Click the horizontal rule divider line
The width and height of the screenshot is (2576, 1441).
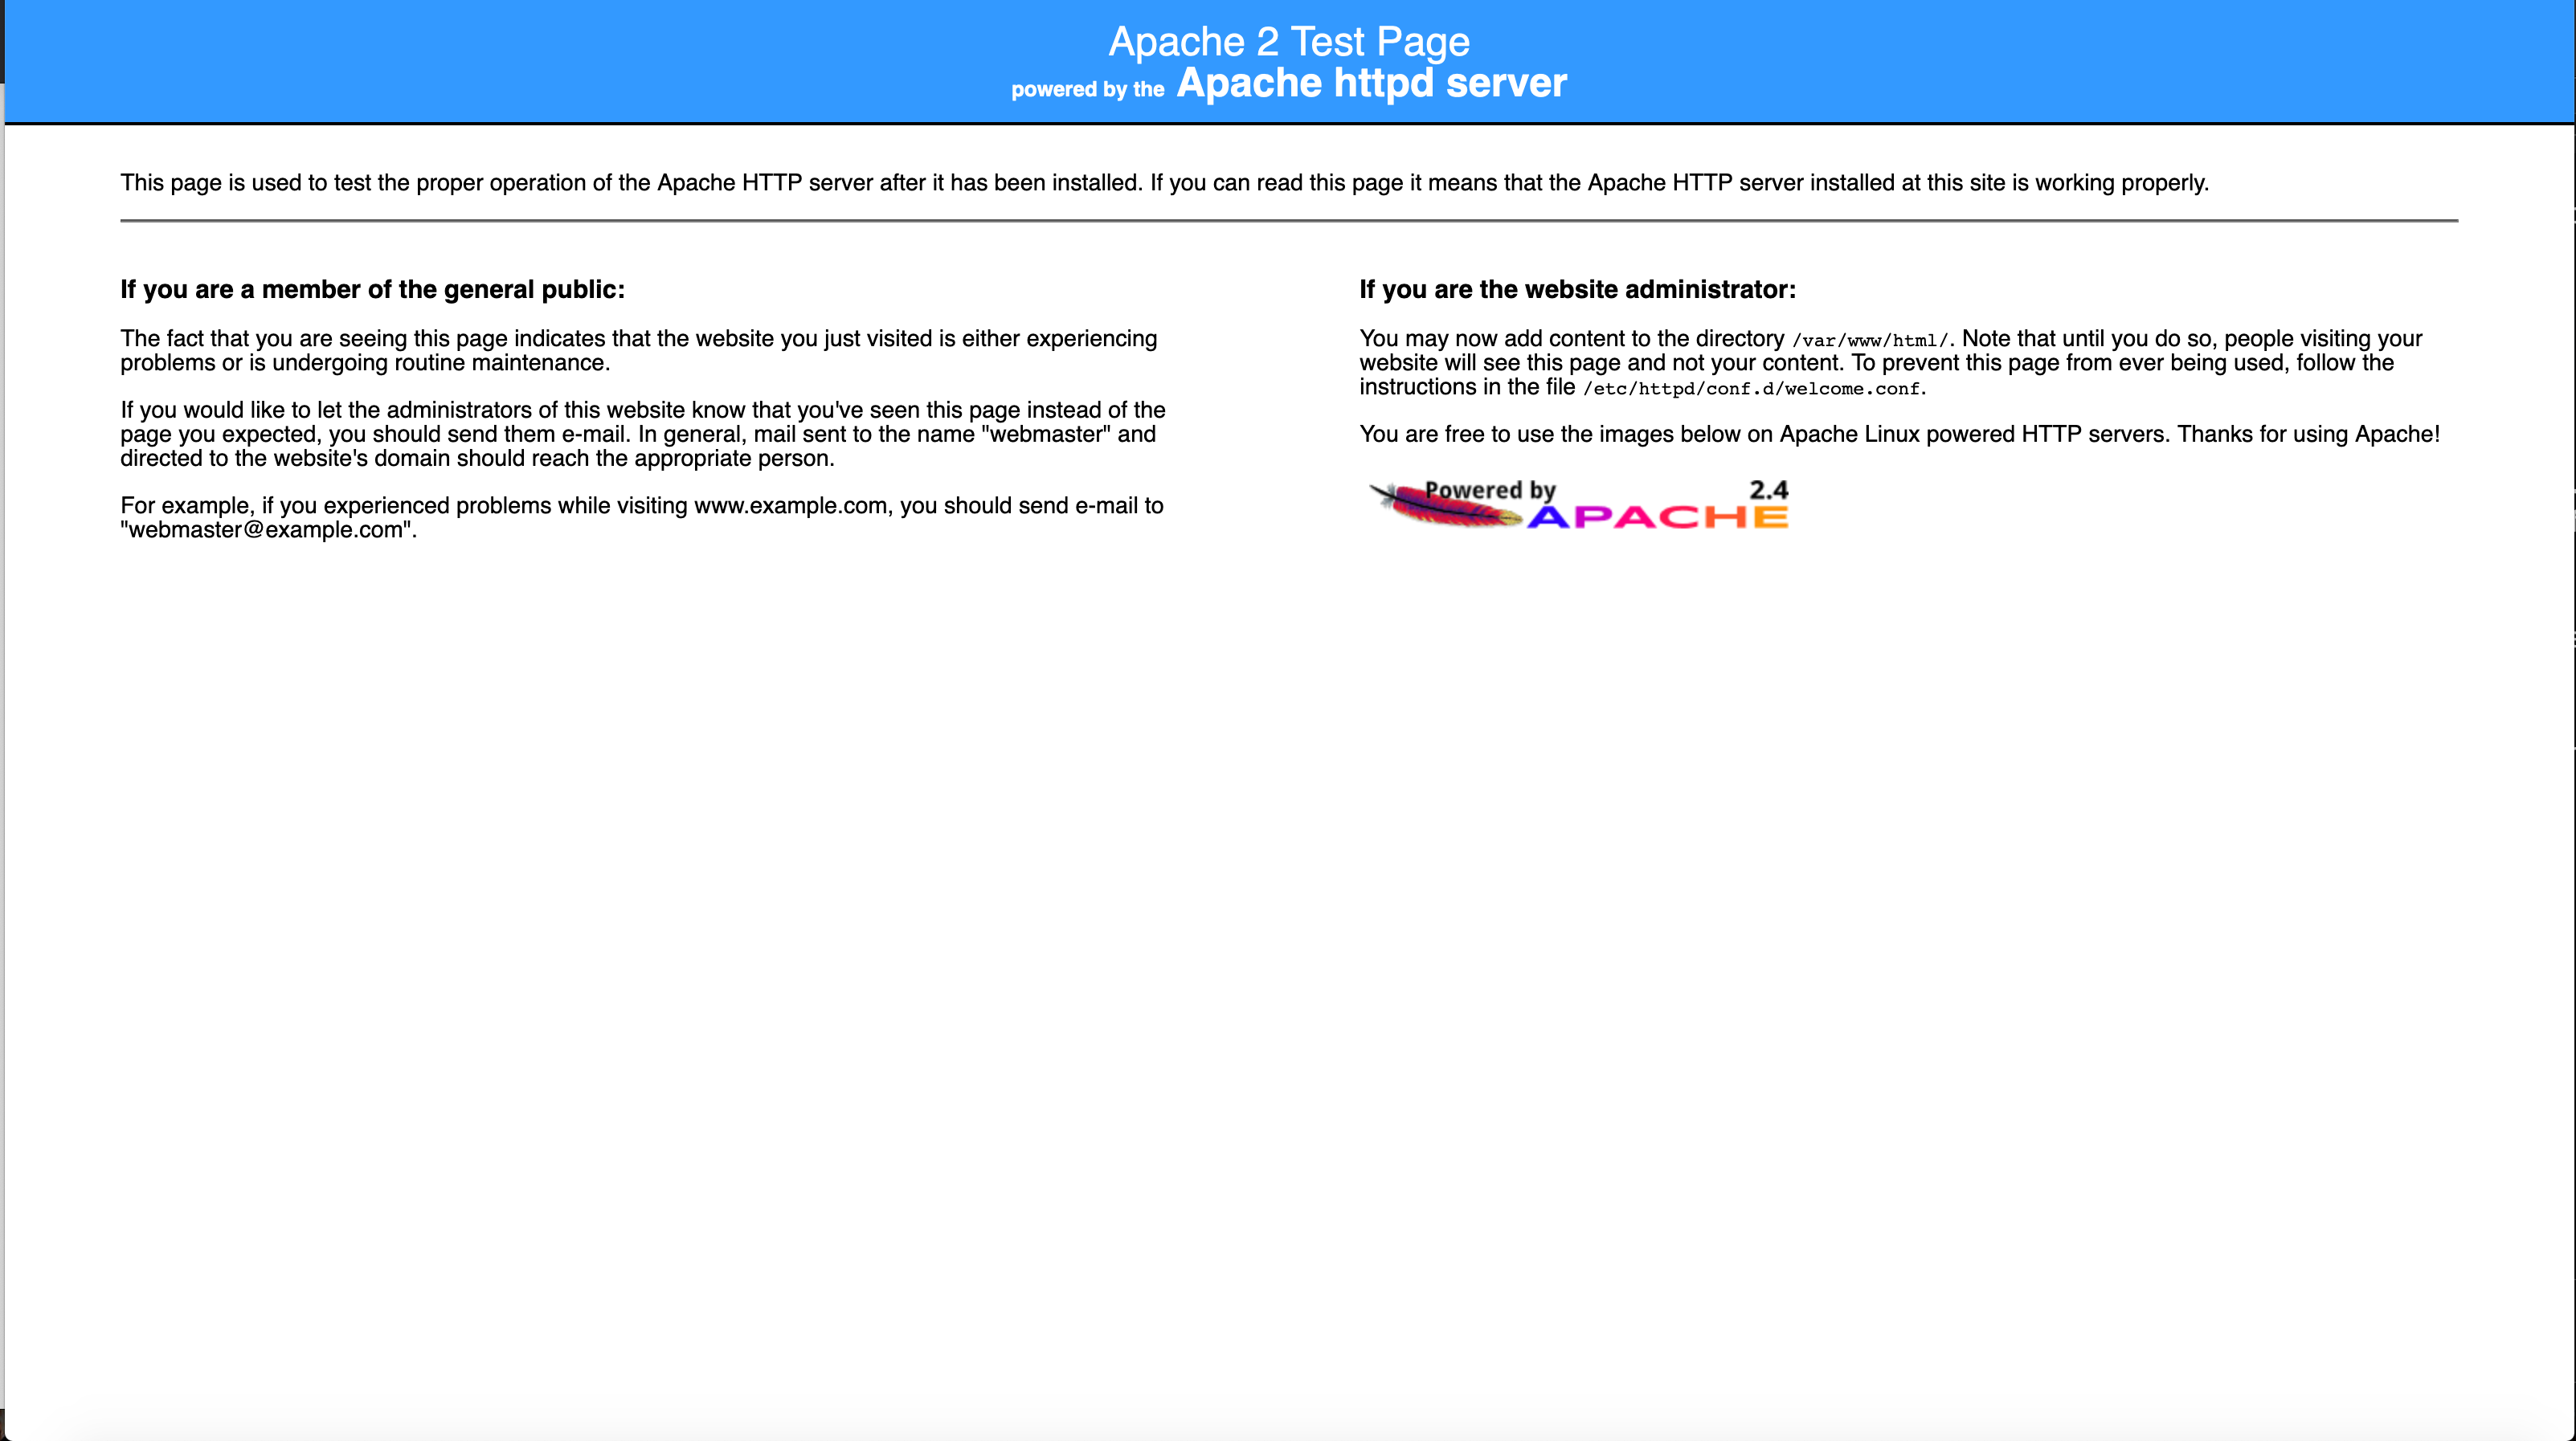tap(1288, 219)
